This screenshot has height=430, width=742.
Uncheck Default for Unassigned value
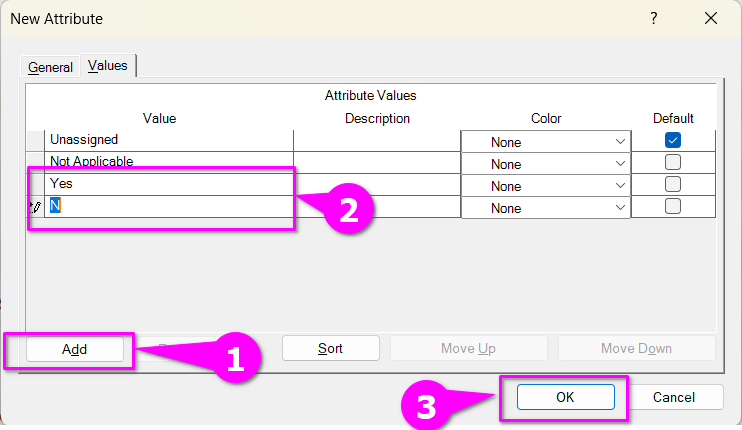[x=673, y=141]
